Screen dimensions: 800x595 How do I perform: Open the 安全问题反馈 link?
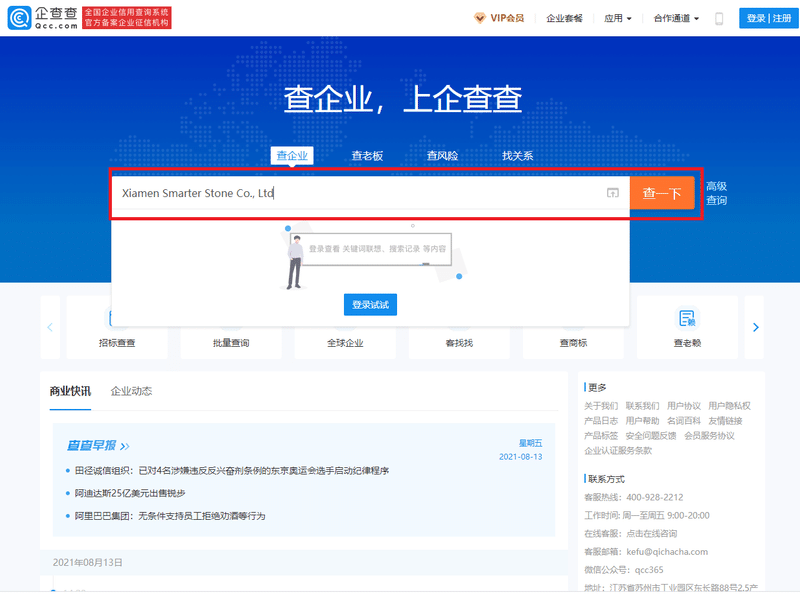point(651,435)
